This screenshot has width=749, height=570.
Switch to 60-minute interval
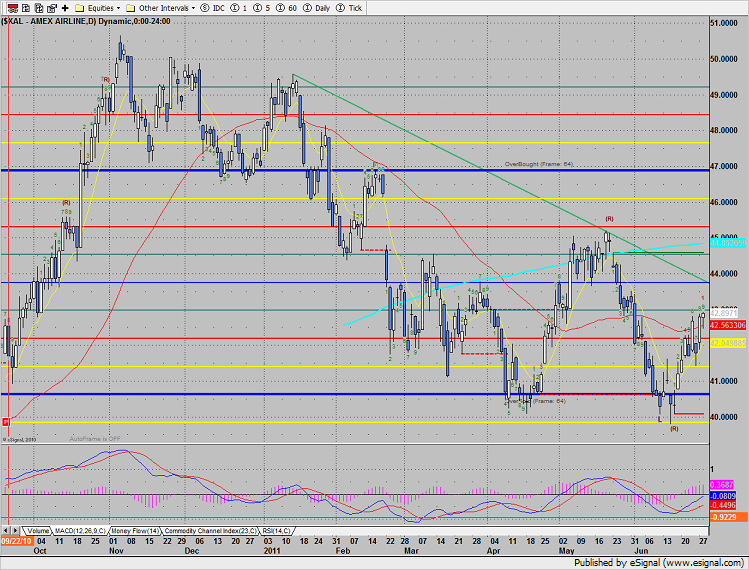tap(286, 8)
